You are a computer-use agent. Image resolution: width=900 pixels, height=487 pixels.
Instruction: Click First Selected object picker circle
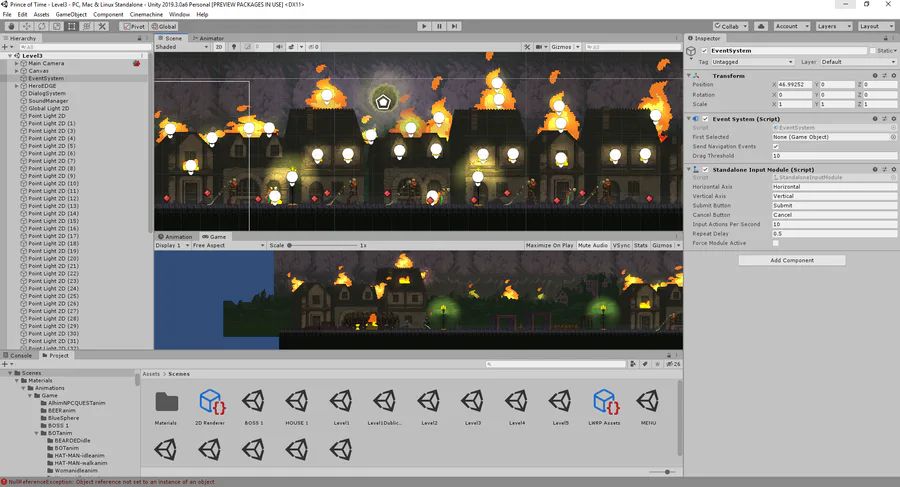pos(893,137)
